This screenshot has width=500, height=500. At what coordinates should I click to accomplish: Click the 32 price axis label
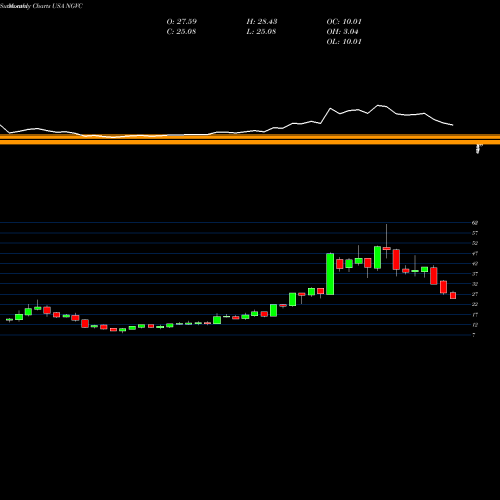[x=475, y=284]
